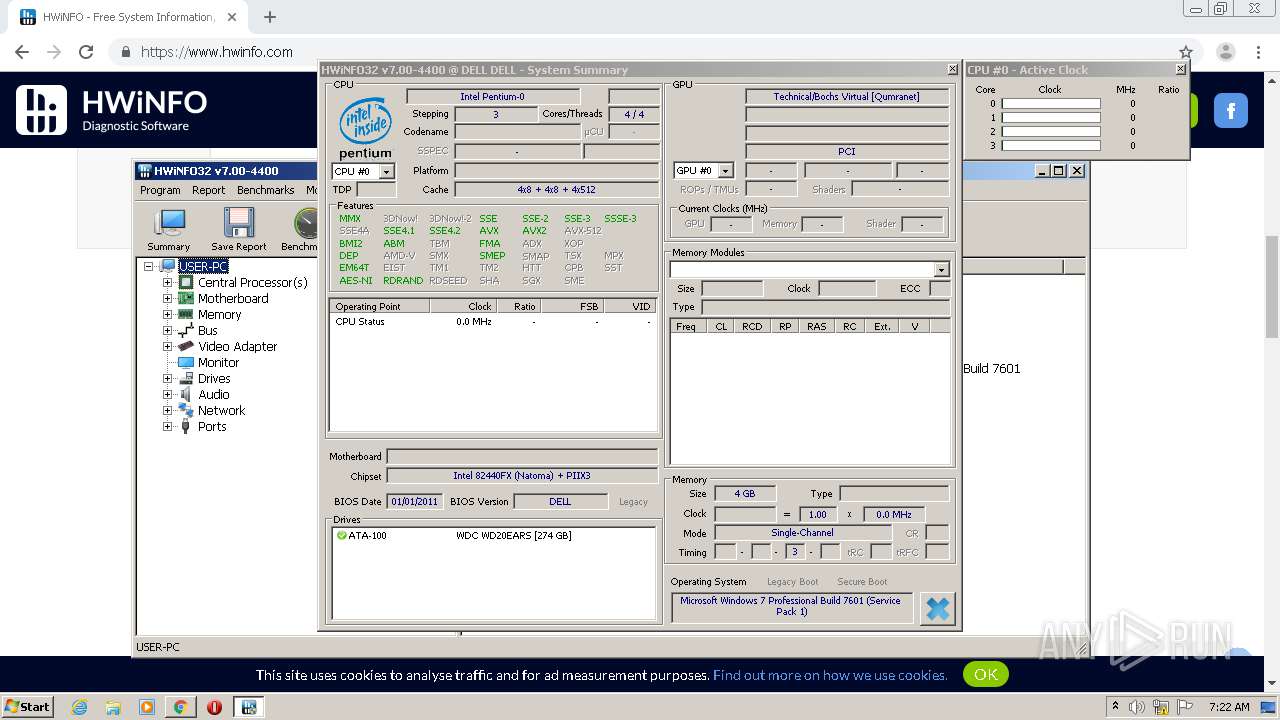Expand the Audio tree node
Screen dimensions: 1280x720
click(x=168, y=394)
